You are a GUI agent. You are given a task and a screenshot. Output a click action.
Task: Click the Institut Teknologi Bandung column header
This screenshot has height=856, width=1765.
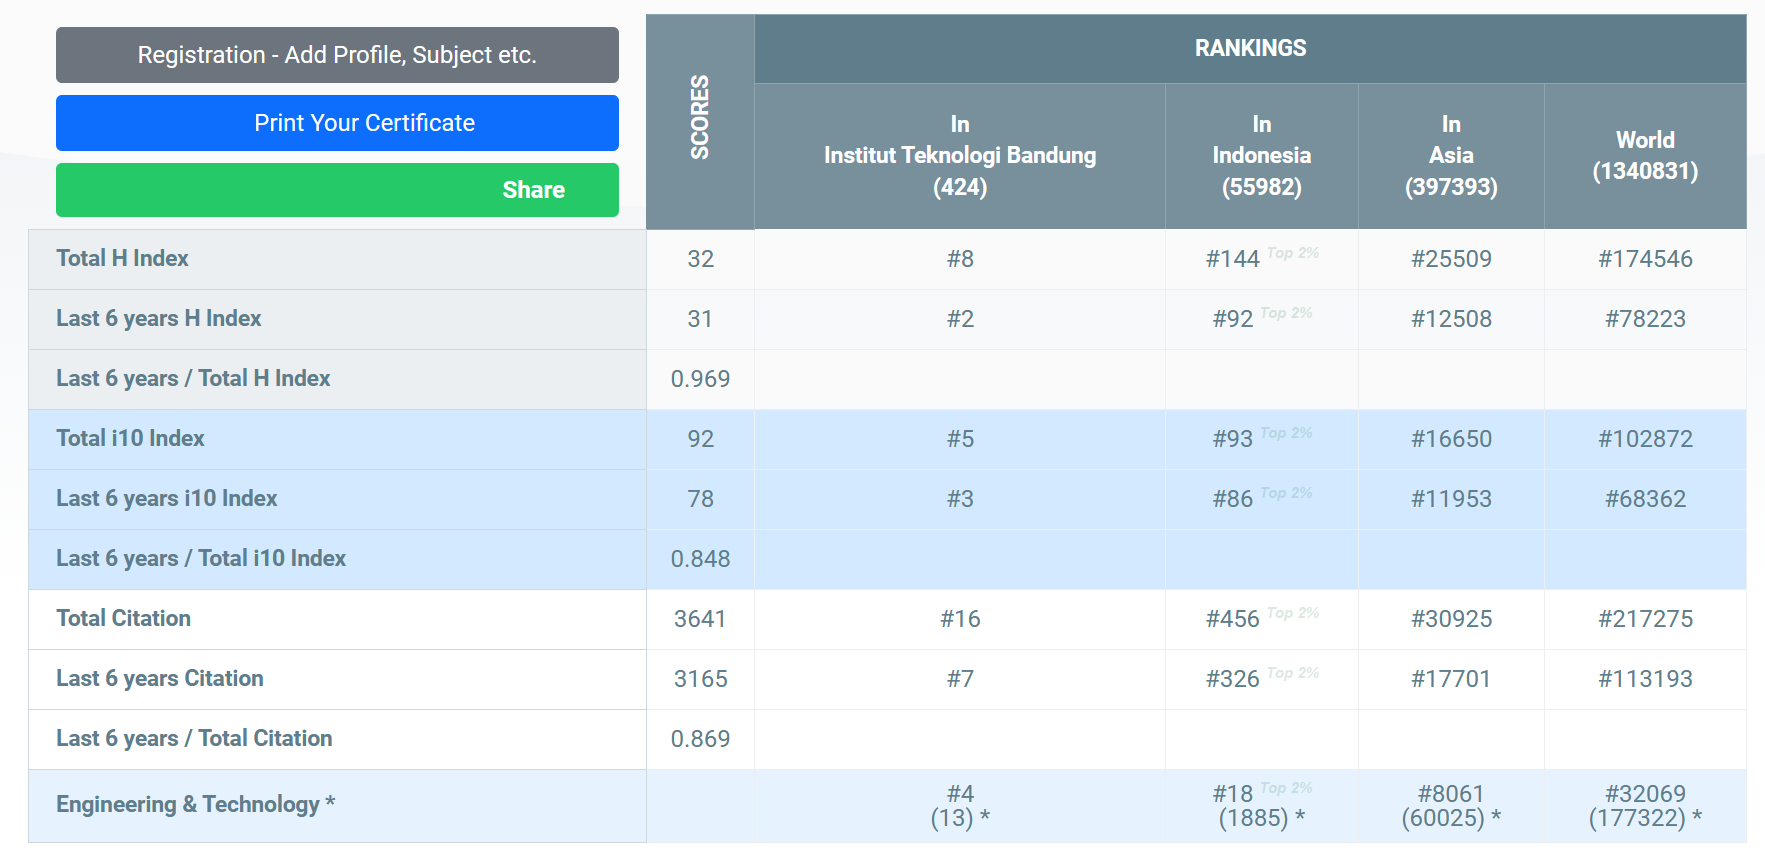point(959,156)
